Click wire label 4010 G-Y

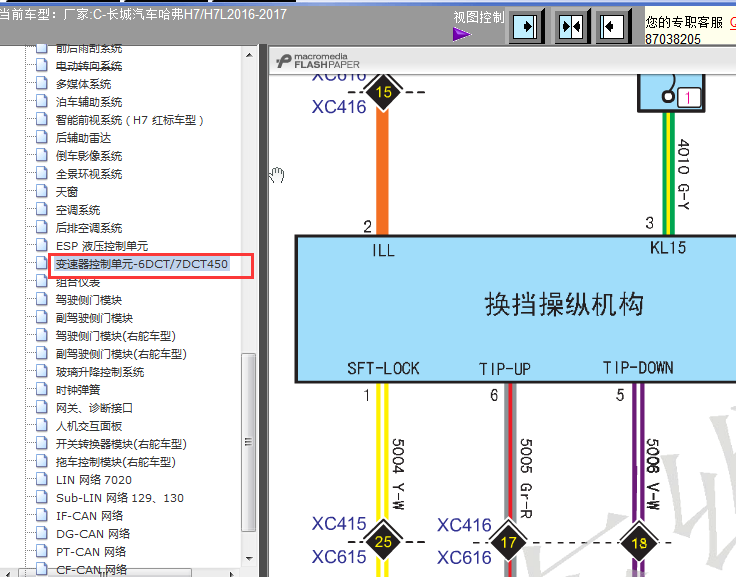click(683, 174)
